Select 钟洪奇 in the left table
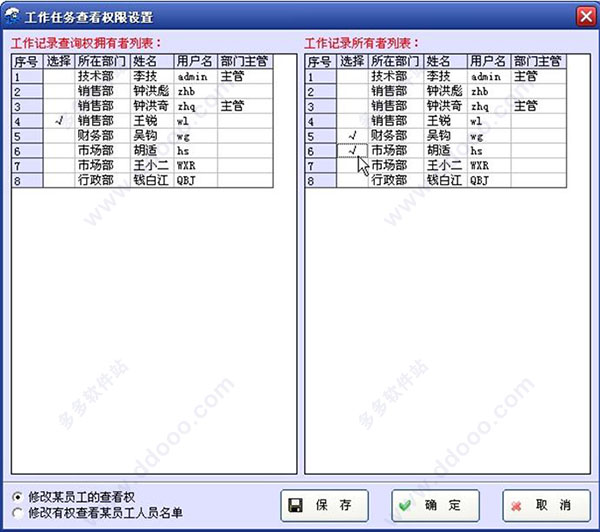 pos(152,106)
